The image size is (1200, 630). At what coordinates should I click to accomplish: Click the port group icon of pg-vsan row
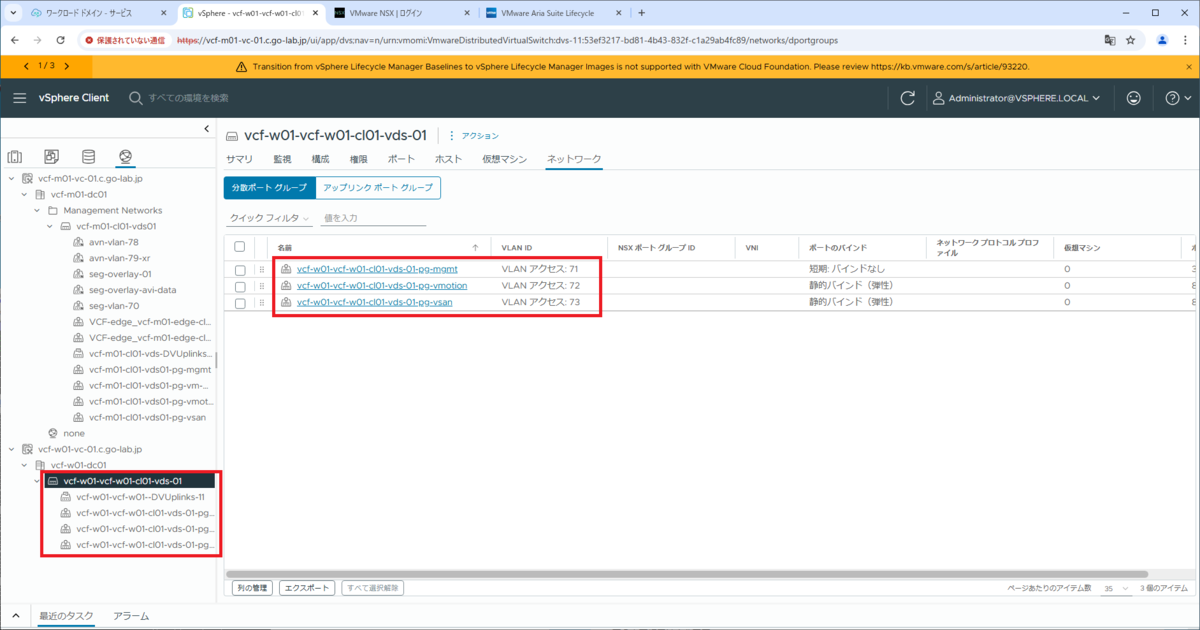tap(286, 302)
